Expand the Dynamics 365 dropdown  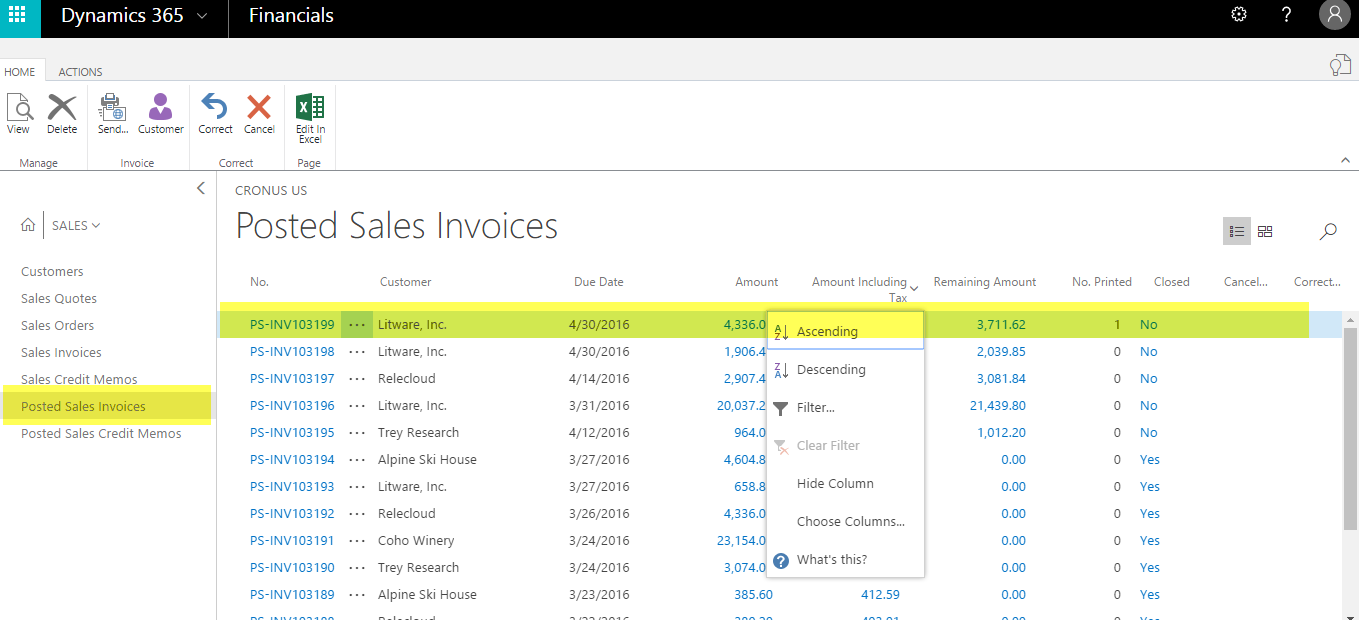202,16
